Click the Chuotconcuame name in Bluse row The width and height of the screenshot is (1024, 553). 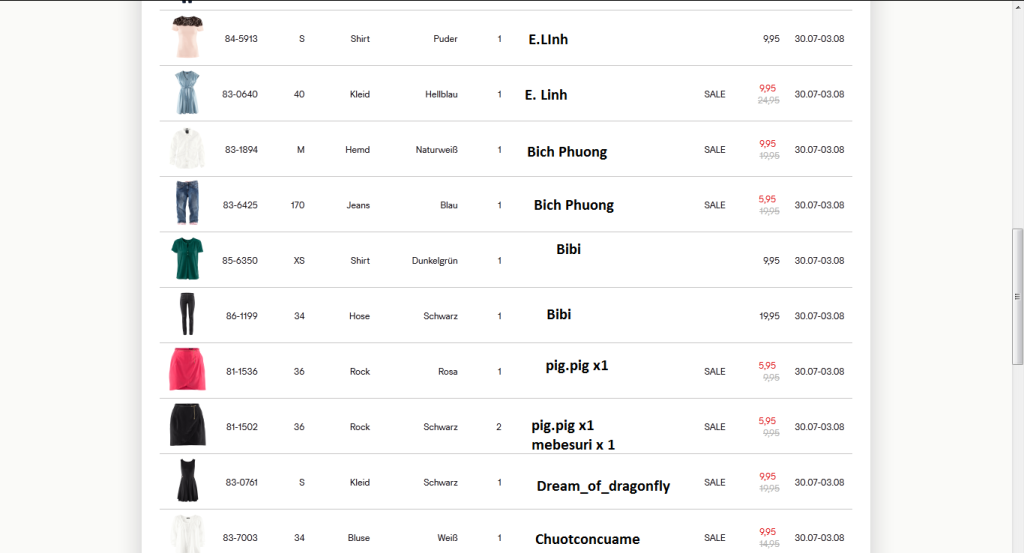(x=587, y=539)
